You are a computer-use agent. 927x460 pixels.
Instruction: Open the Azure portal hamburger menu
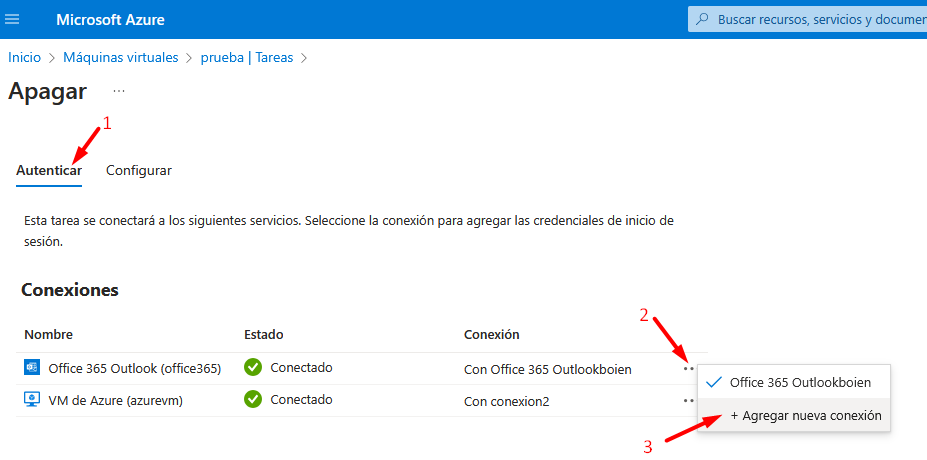click(x=13, y=20)
